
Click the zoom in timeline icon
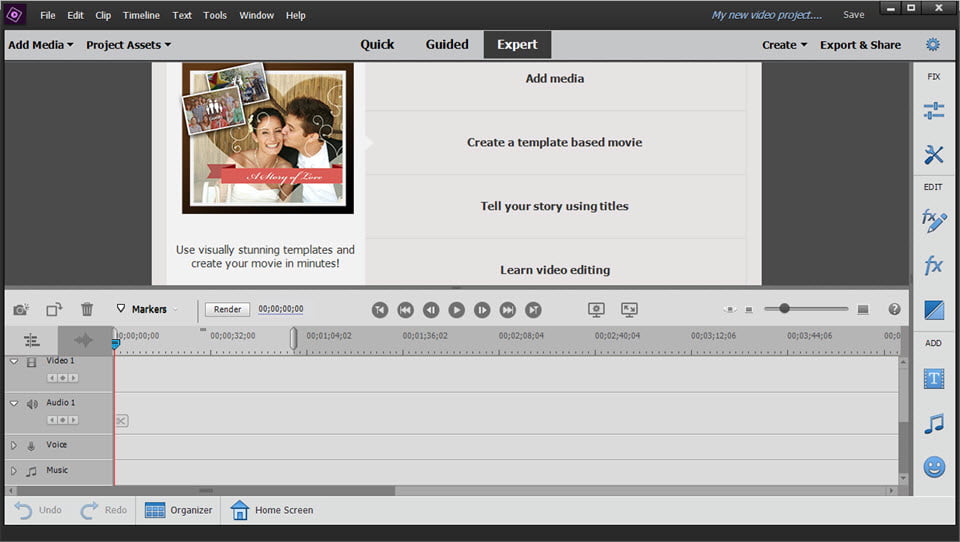point(863,309)
